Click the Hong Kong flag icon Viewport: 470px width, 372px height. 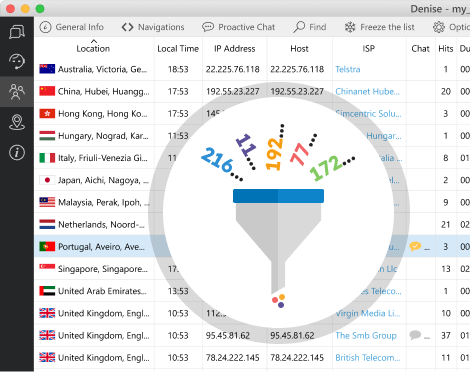pyautogui.click(x=47, y=113)
